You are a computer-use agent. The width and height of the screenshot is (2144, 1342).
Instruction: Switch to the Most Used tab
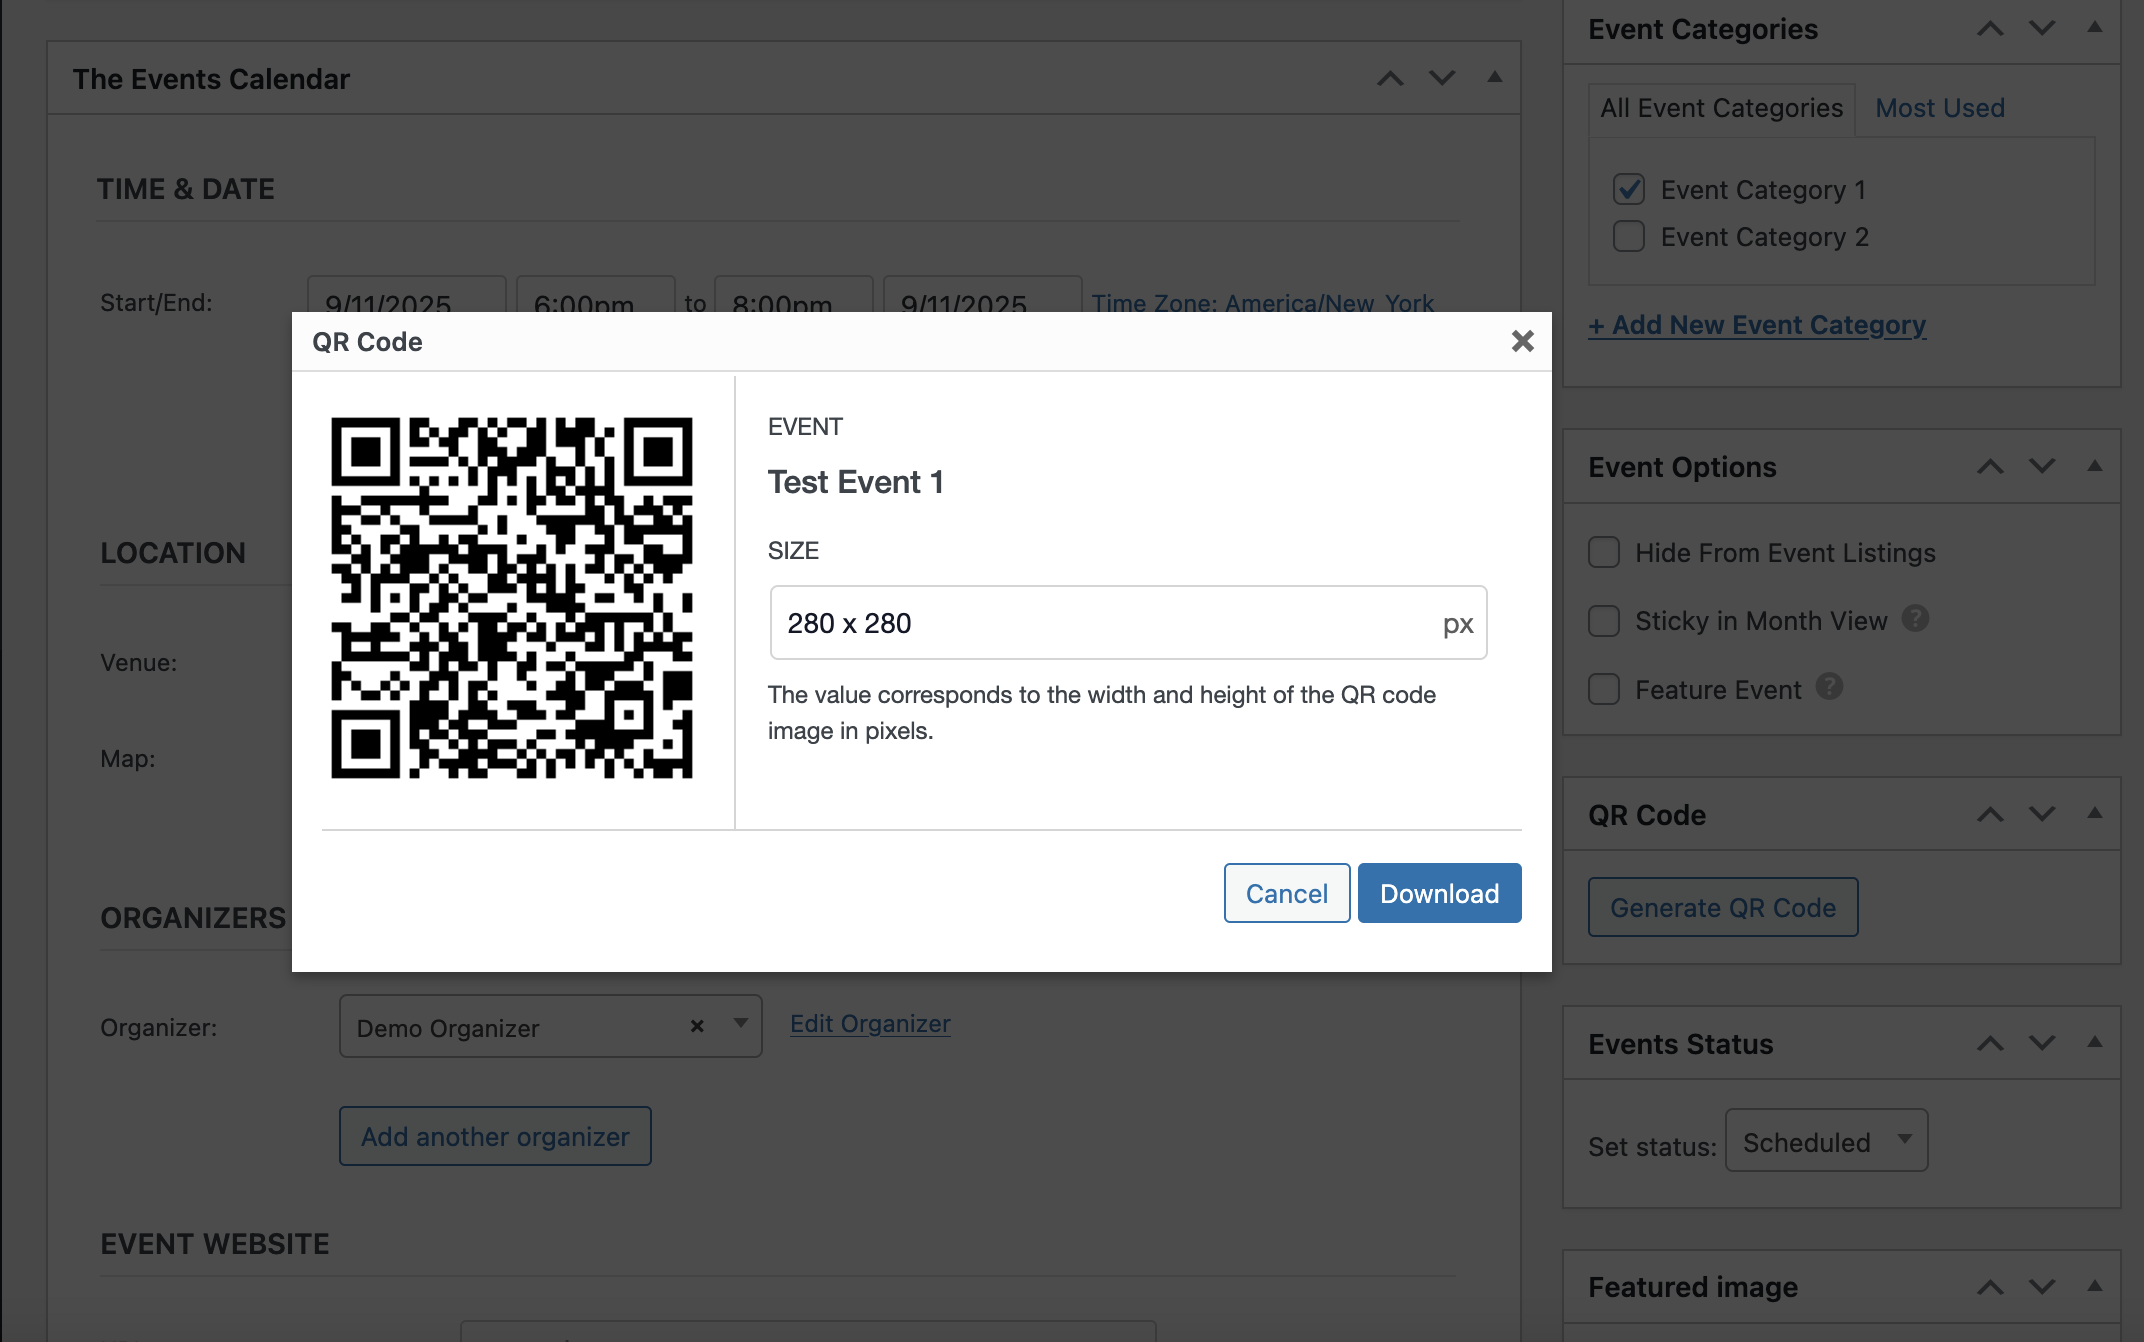[1939, 108]
